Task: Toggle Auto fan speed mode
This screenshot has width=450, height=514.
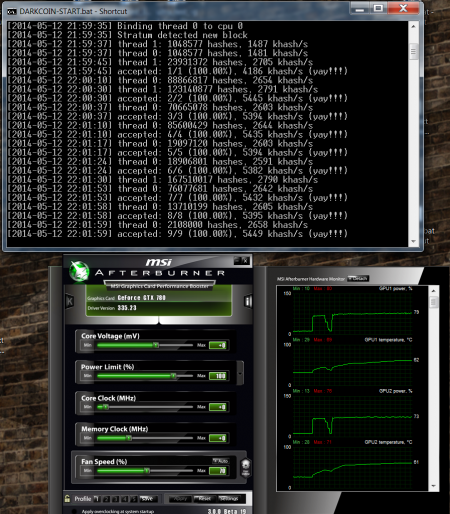Action: point(221,461)
